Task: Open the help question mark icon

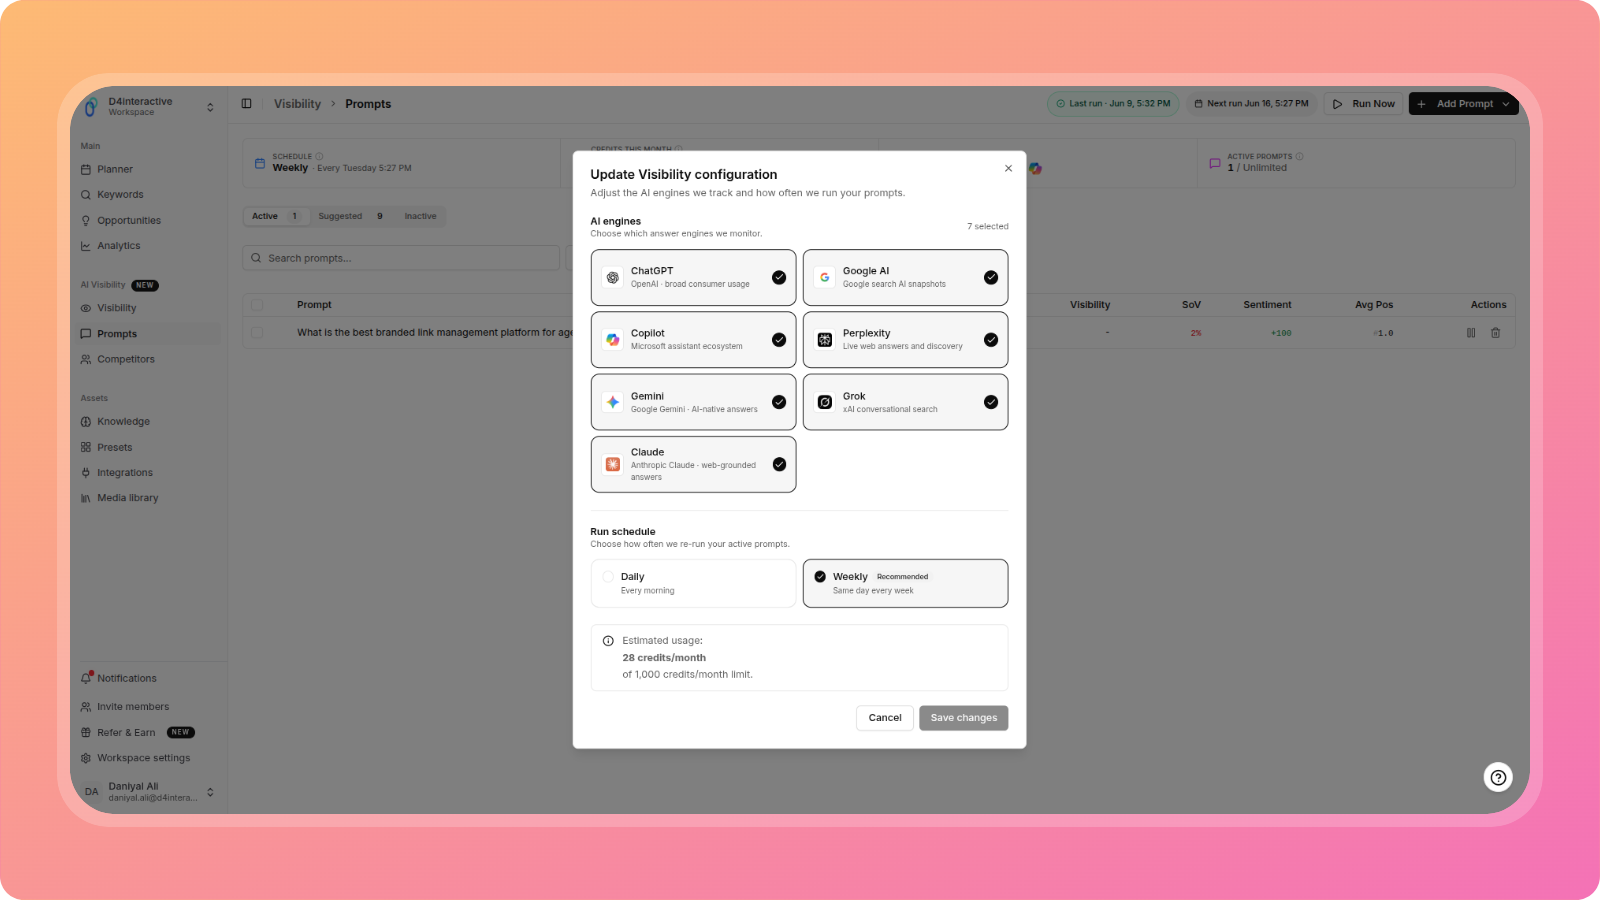Action: pos(1498,777)
